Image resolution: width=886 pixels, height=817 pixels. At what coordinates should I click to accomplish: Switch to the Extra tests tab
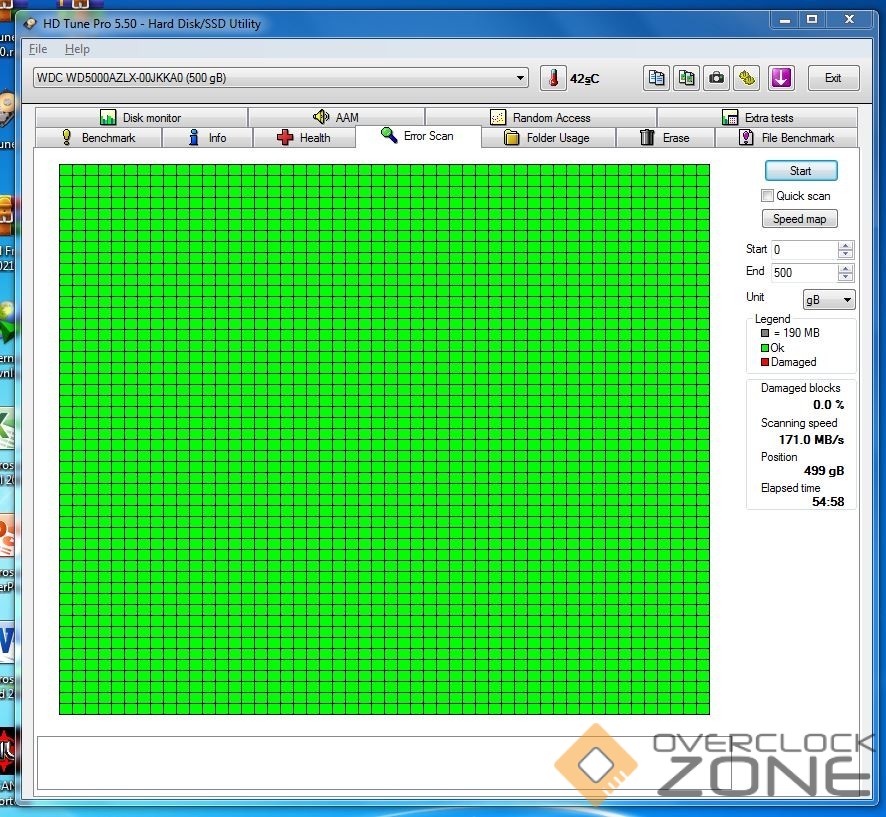(x=757, y=118)
